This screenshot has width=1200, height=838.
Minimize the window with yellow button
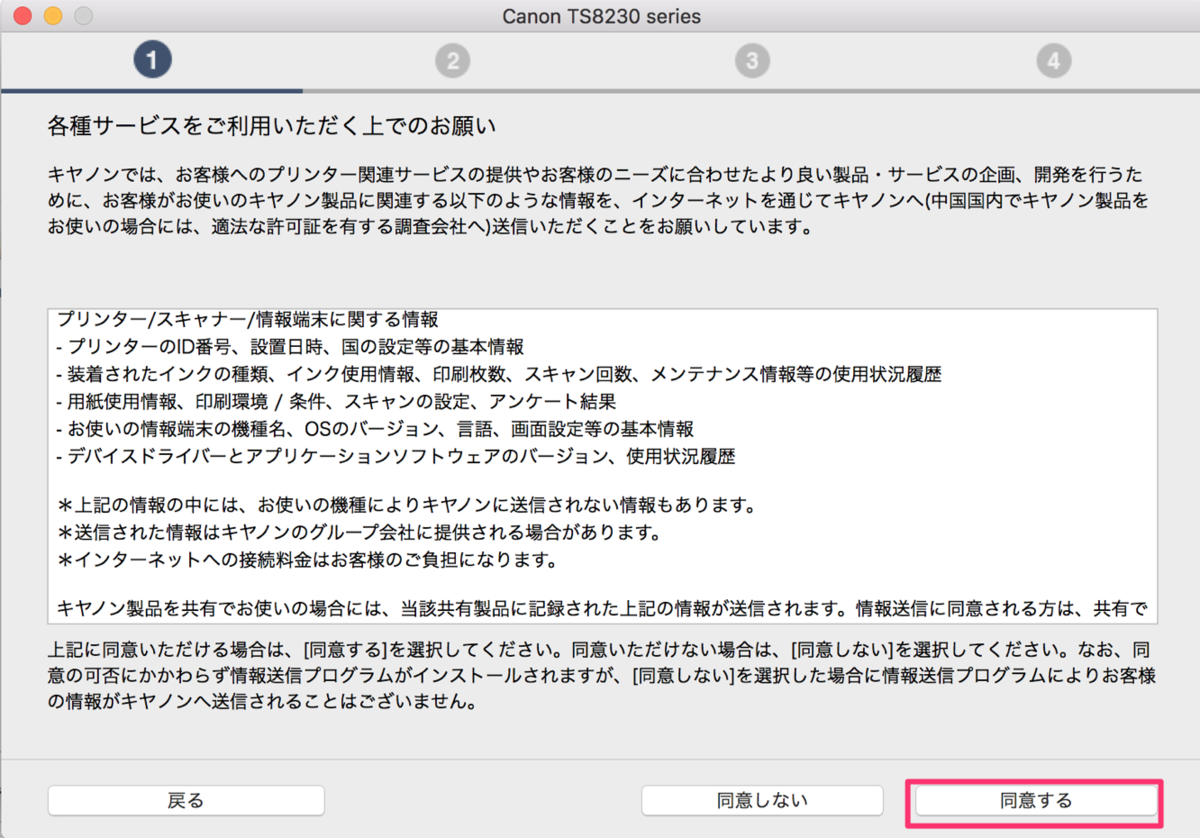[x=52, y=16]
